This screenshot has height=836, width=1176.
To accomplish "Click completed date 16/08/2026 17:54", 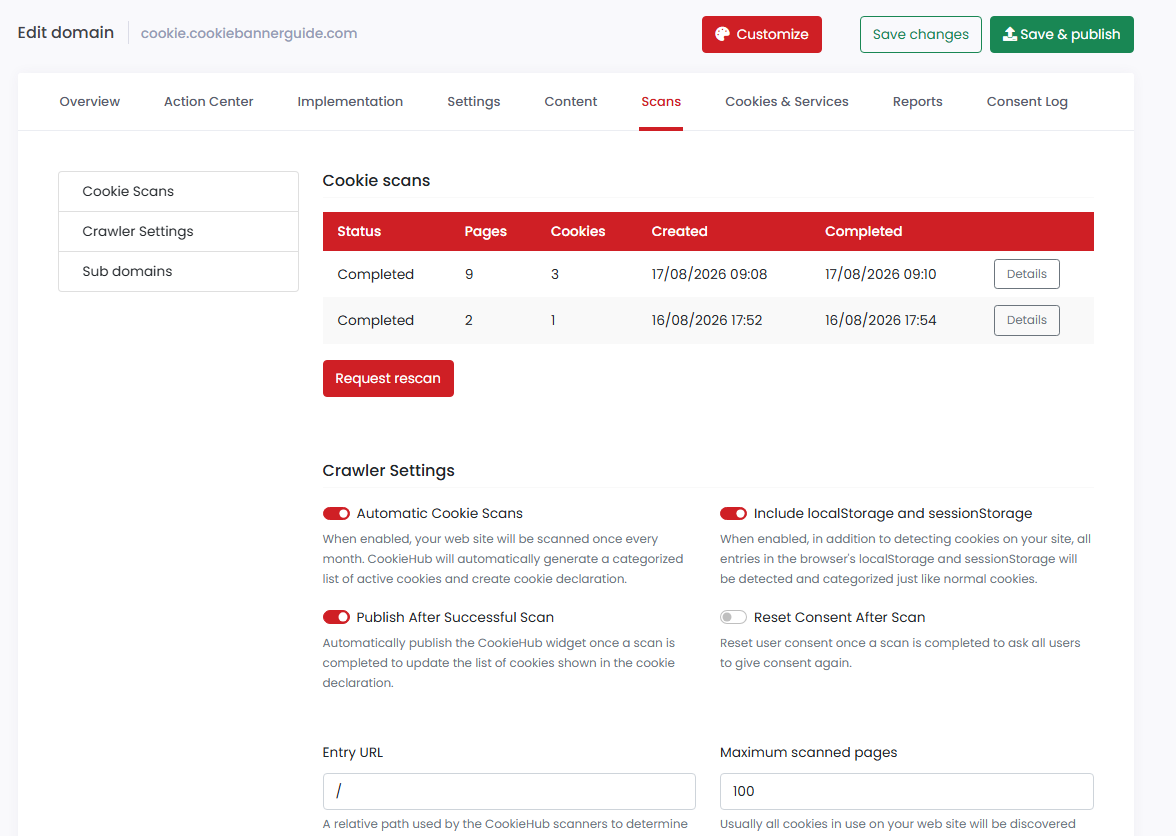I will [x=880, y=320].
